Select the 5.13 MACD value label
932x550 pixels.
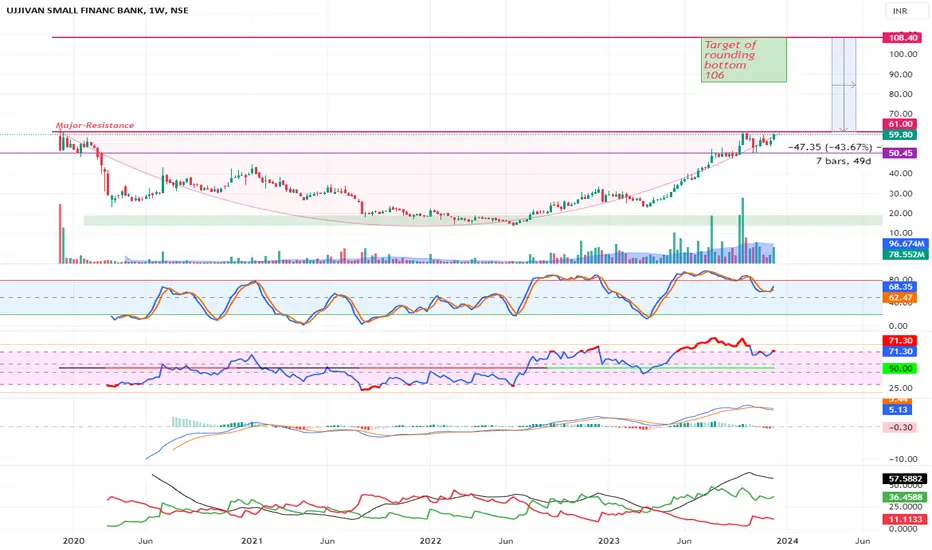pyautogui.click(x=898, y=410)
